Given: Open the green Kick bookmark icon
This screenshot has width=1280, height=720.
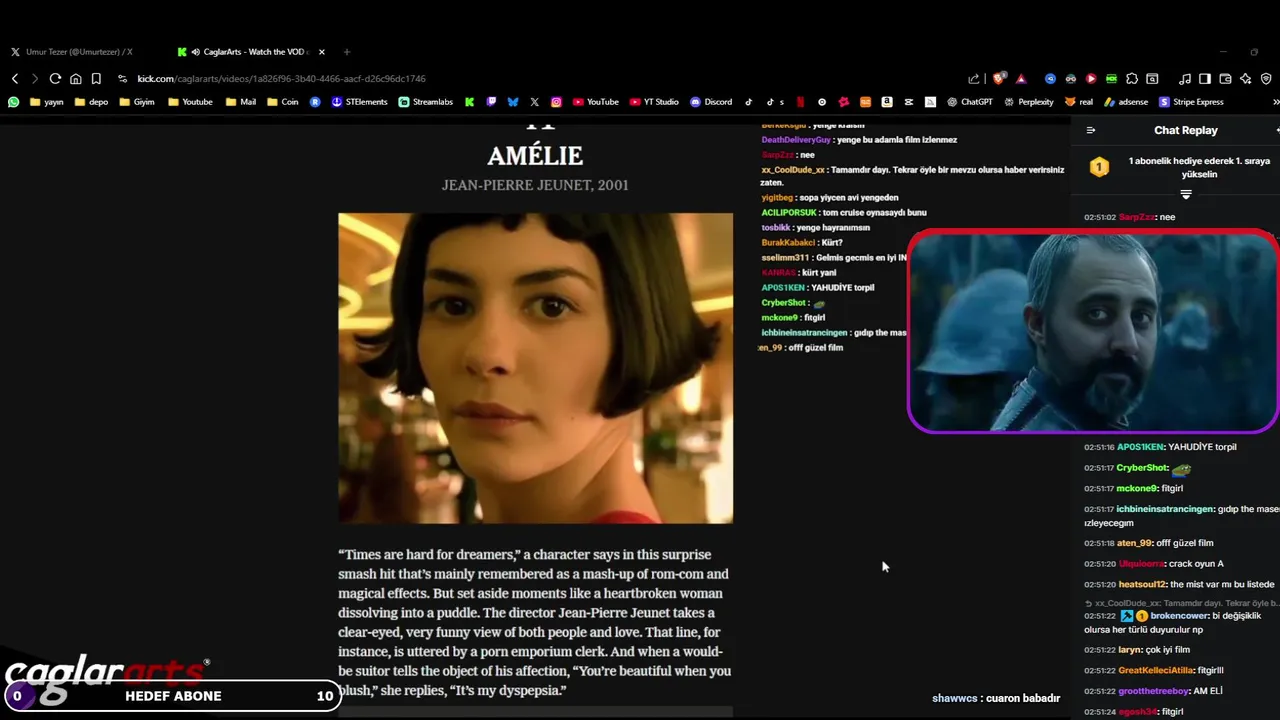Looking at the screenshot, I should click(x=469, y=102).
